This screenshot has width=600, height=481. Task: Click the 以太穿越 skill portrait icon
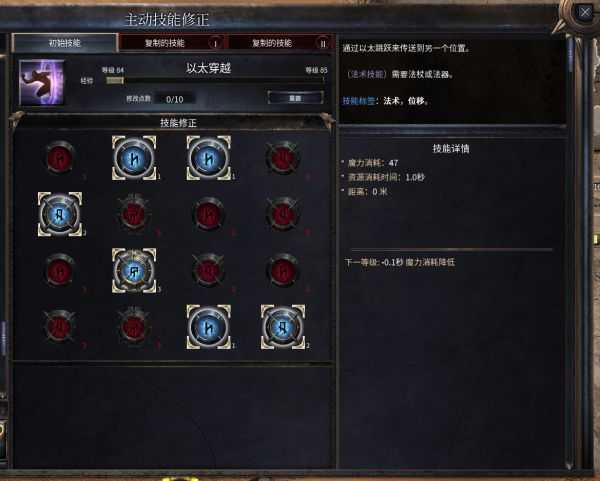tap(42, 82)
